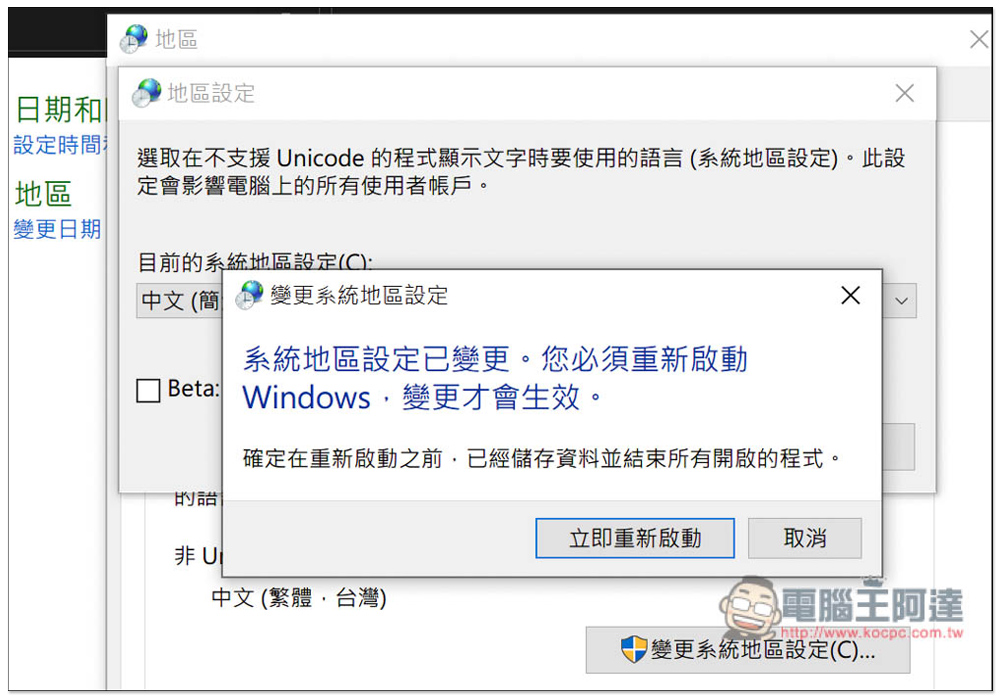1000x699 pixels.
Task: Close the 地區設定 window
Action: (904, 94)
